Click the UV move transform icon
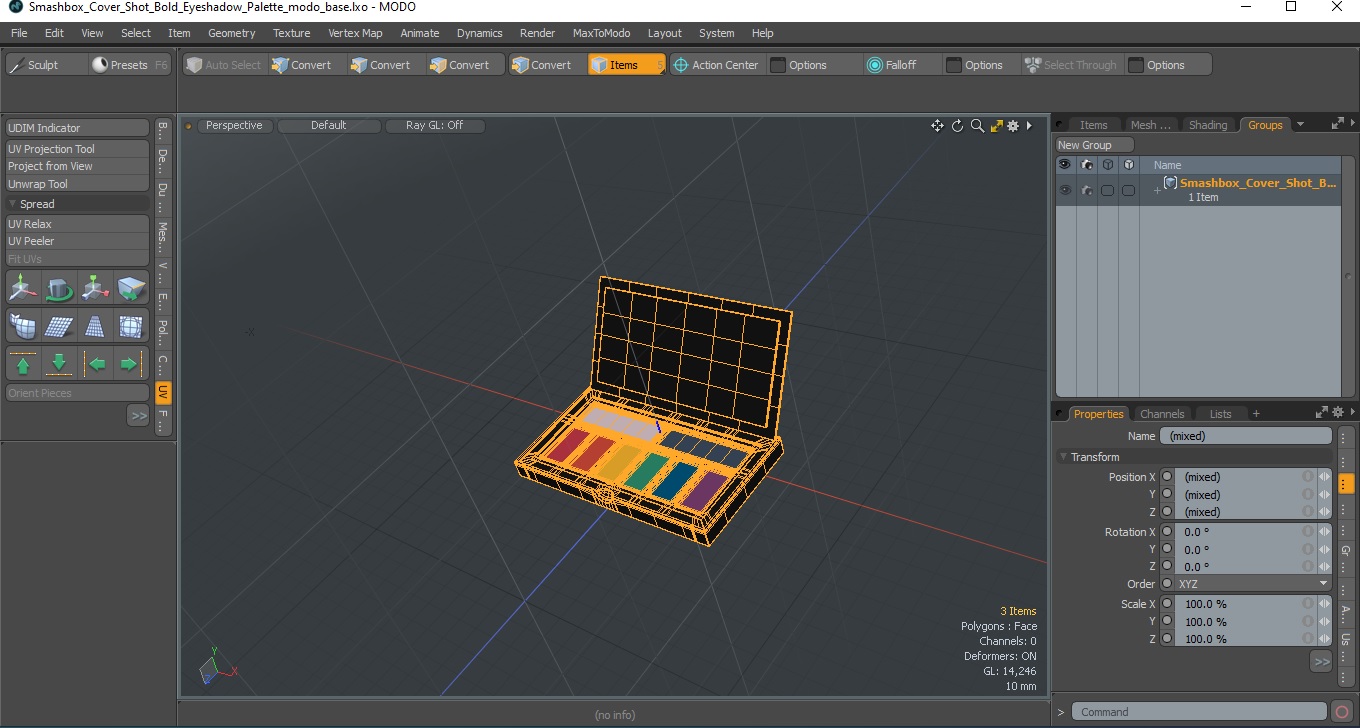The width and height of the screenshot is (1360, 728). pyautogui.click(x=24, y=288)
